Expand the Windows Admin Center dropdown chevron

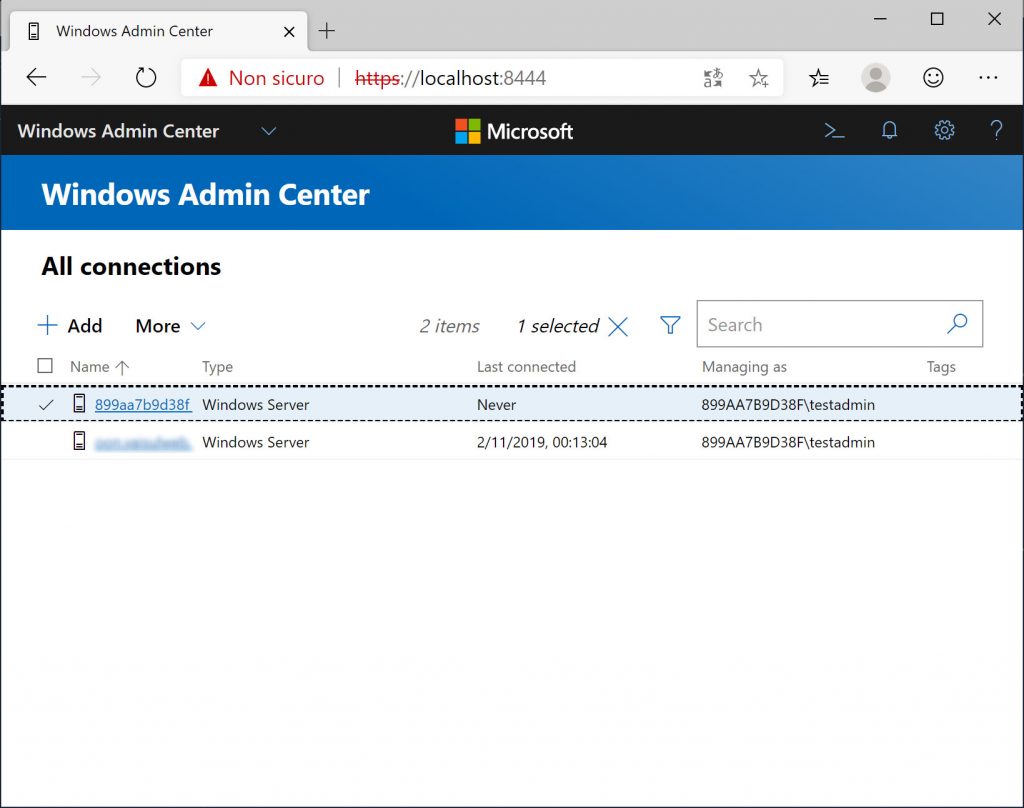pos(268,131)
